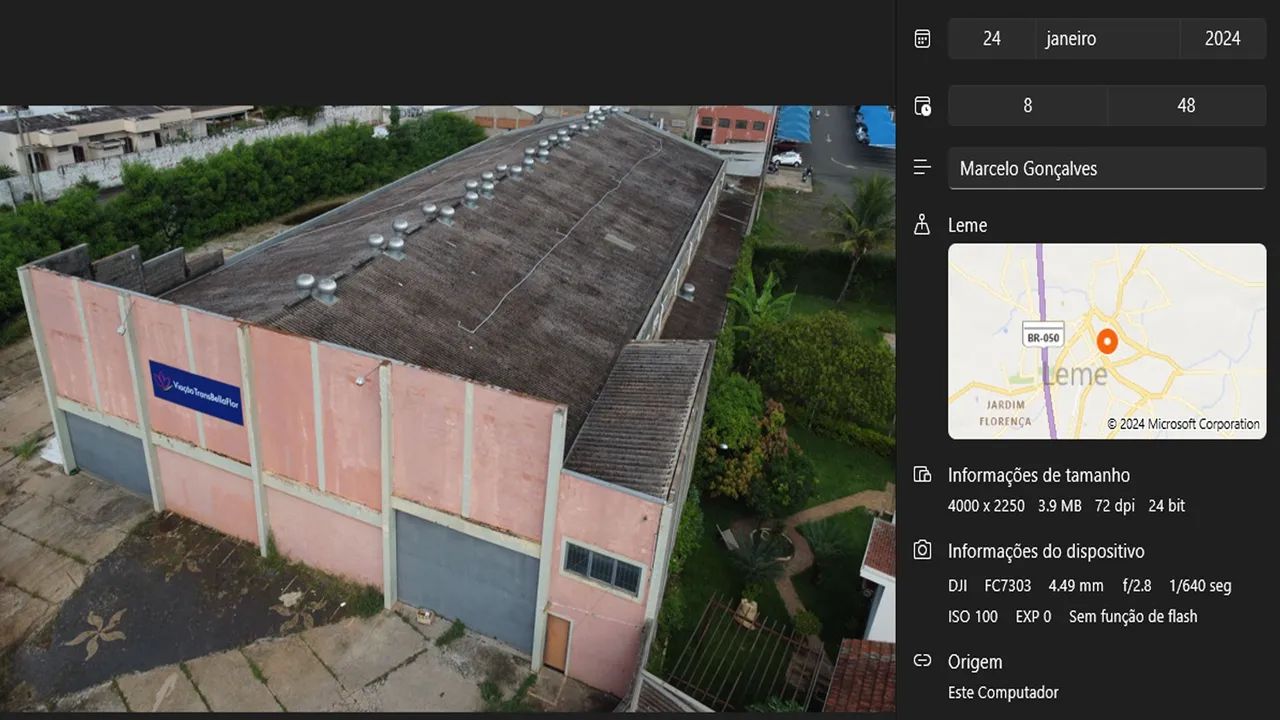Click the description lines icon
Viewport: 1280px width, 720px height.
(x=922, y=168)
